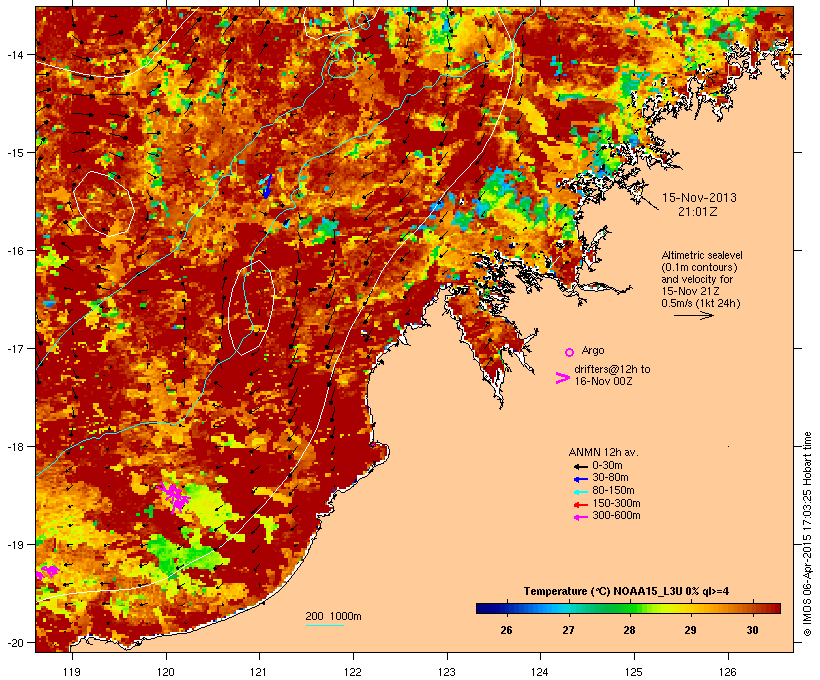The height and width of the screenshot is (680, 820).
Task: Click the colorbar tick label 29
Action: tap(690, 630)
